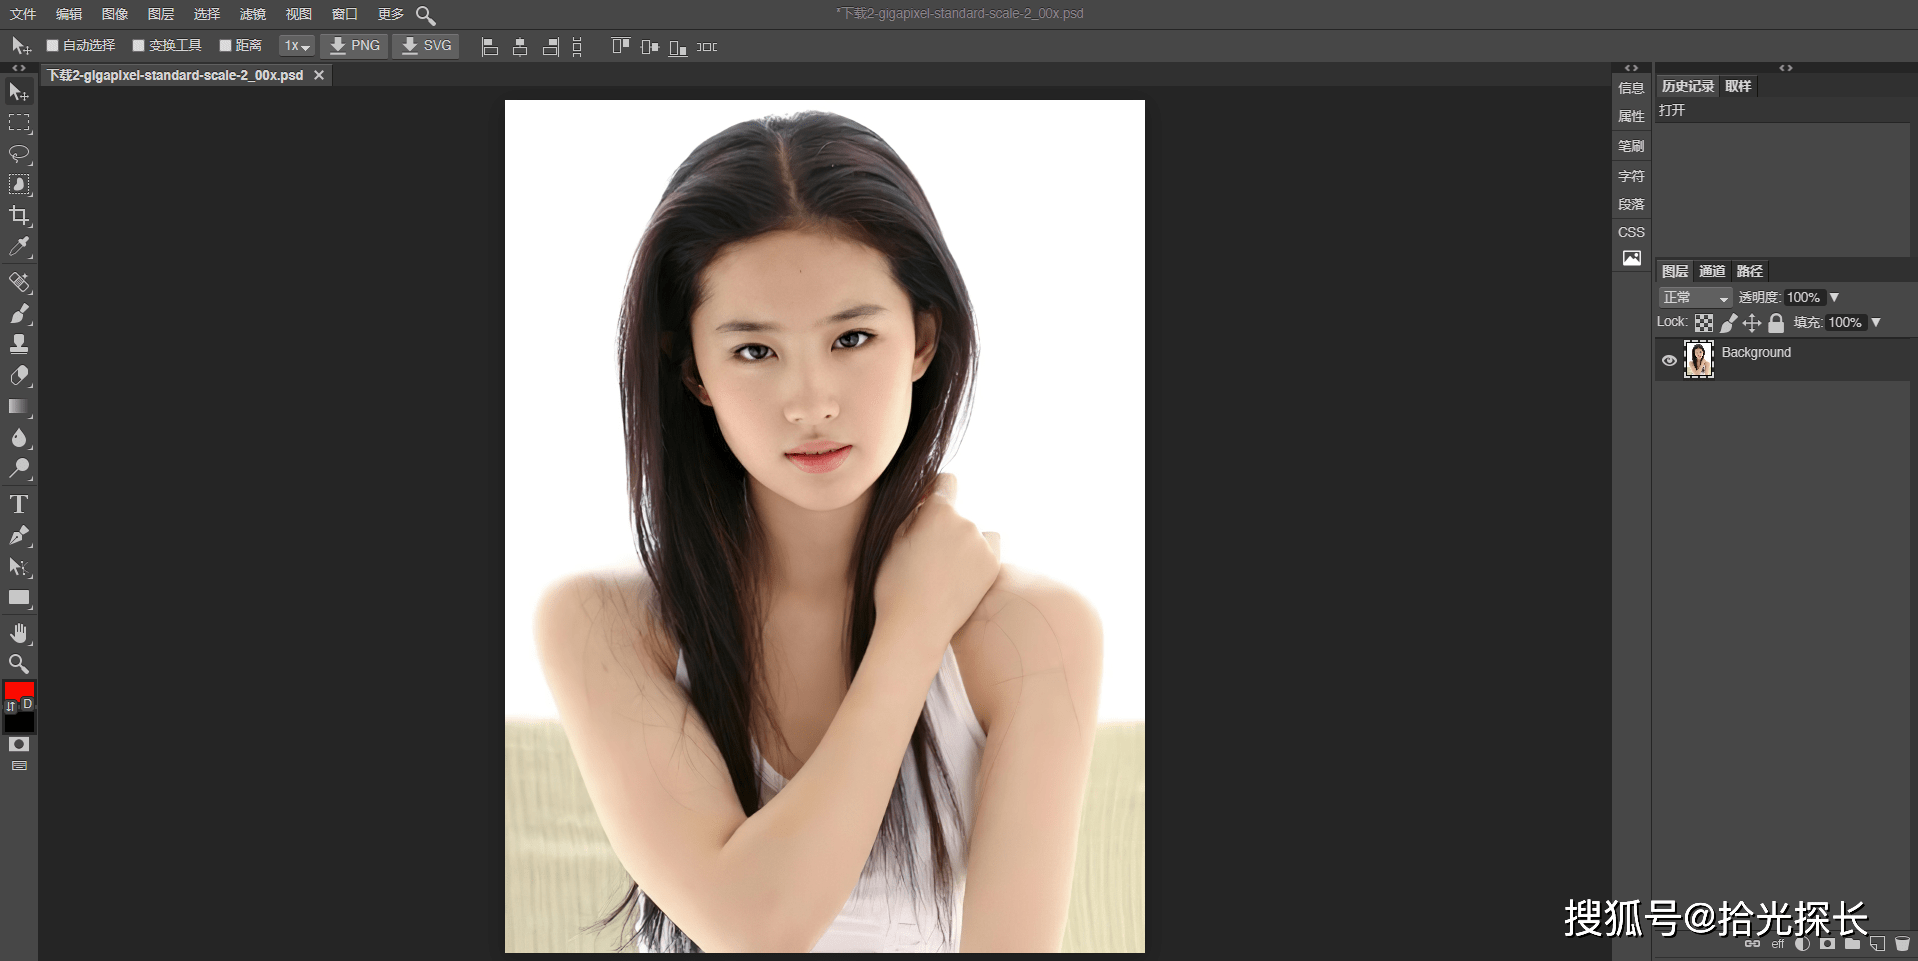Select the Dodge tool
Viewport: 1918px width, 961px height.
[19, 469]
